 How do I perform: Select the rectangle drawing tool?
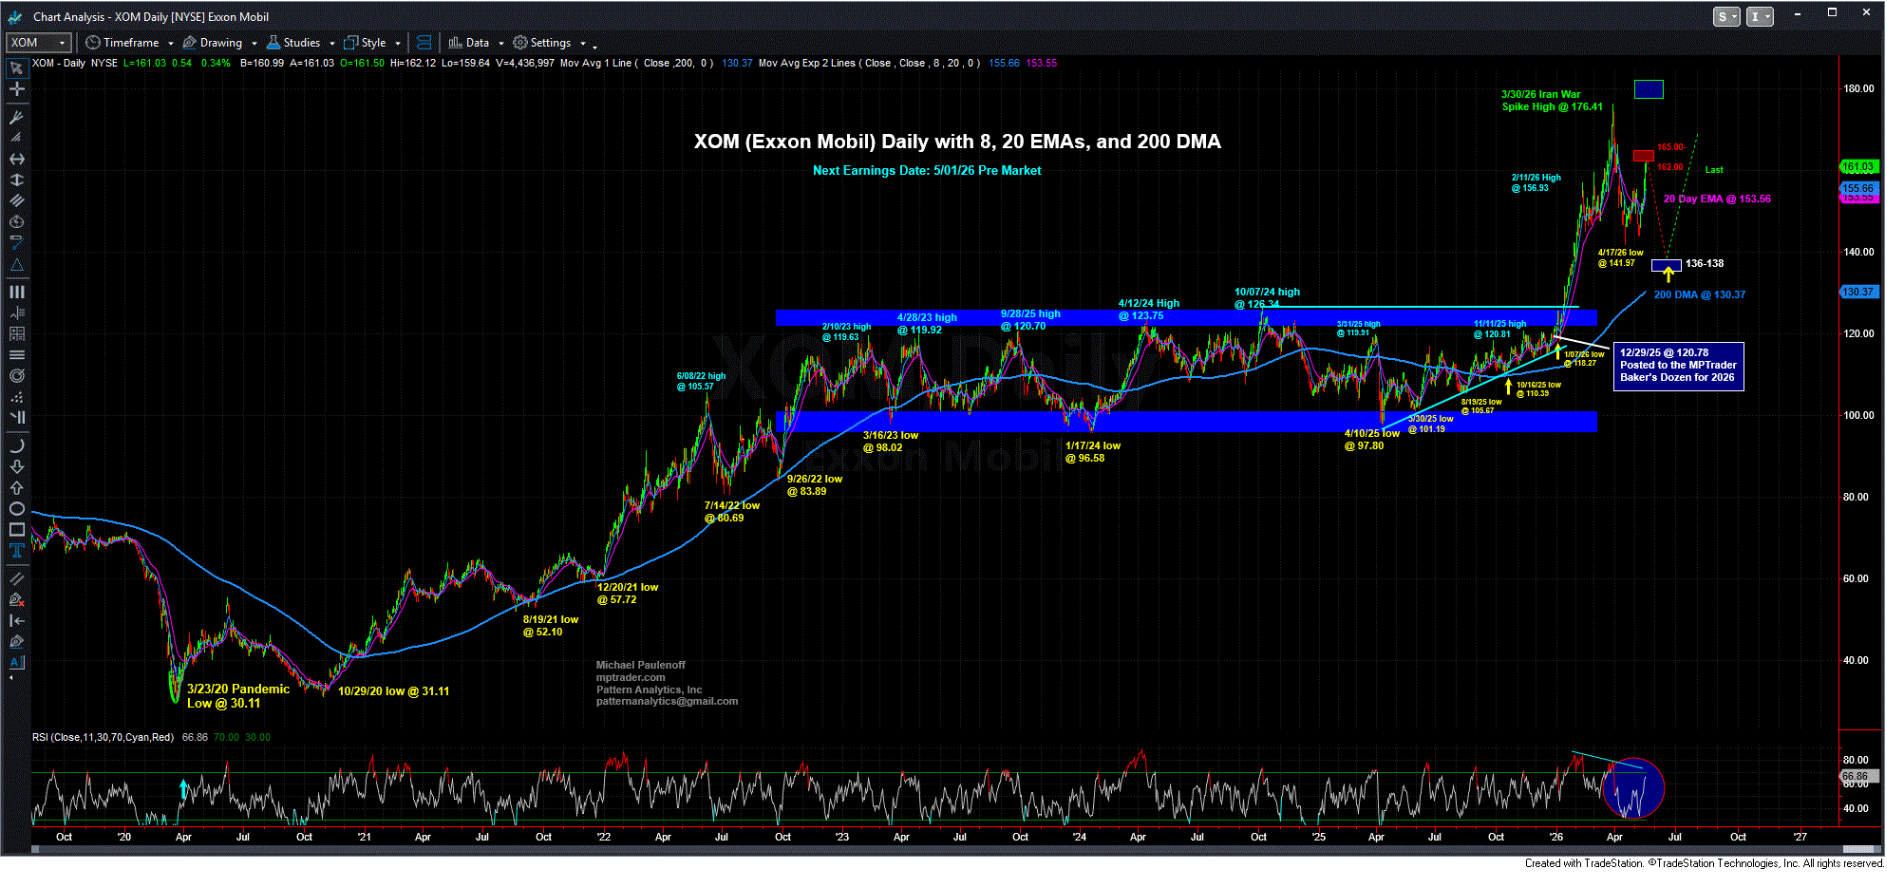16,530
